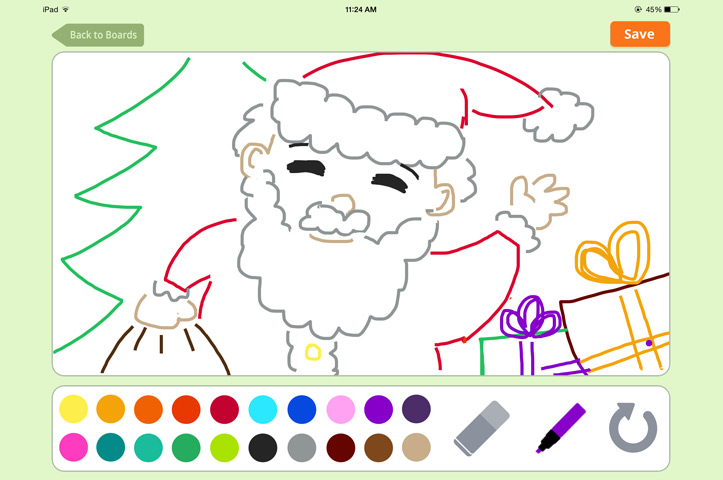This screenshot has width=723, height=480.
Task: Go back using Back to Boards
Action: [98, 35]
